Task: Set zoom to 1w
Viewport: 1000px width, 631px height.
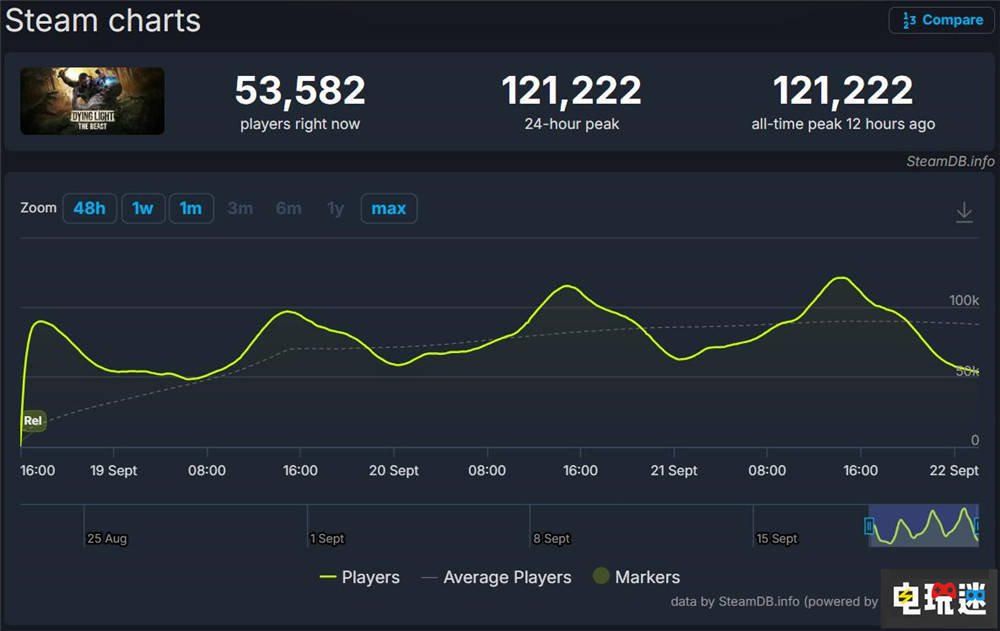Action: coord(143,209)
